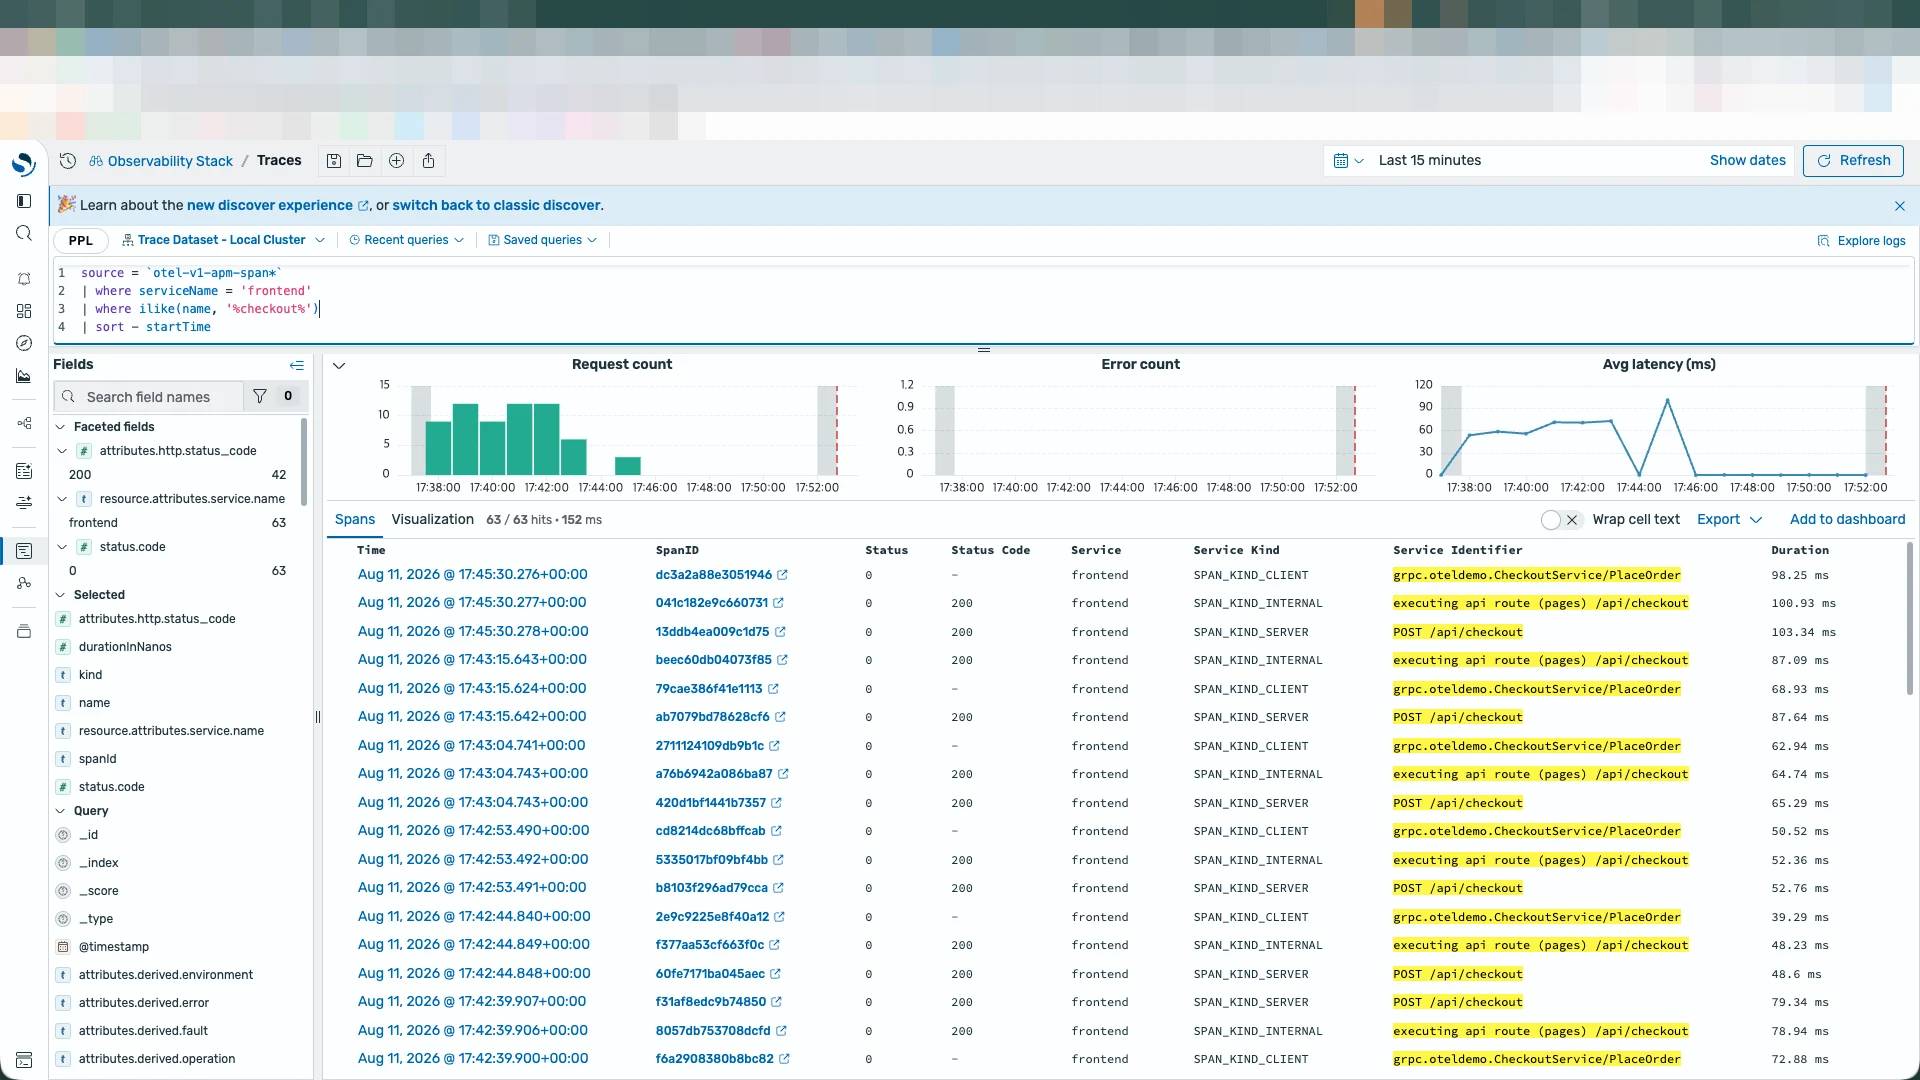
Task: Click the share icon in toolbar
Action: tap(428, 161)
